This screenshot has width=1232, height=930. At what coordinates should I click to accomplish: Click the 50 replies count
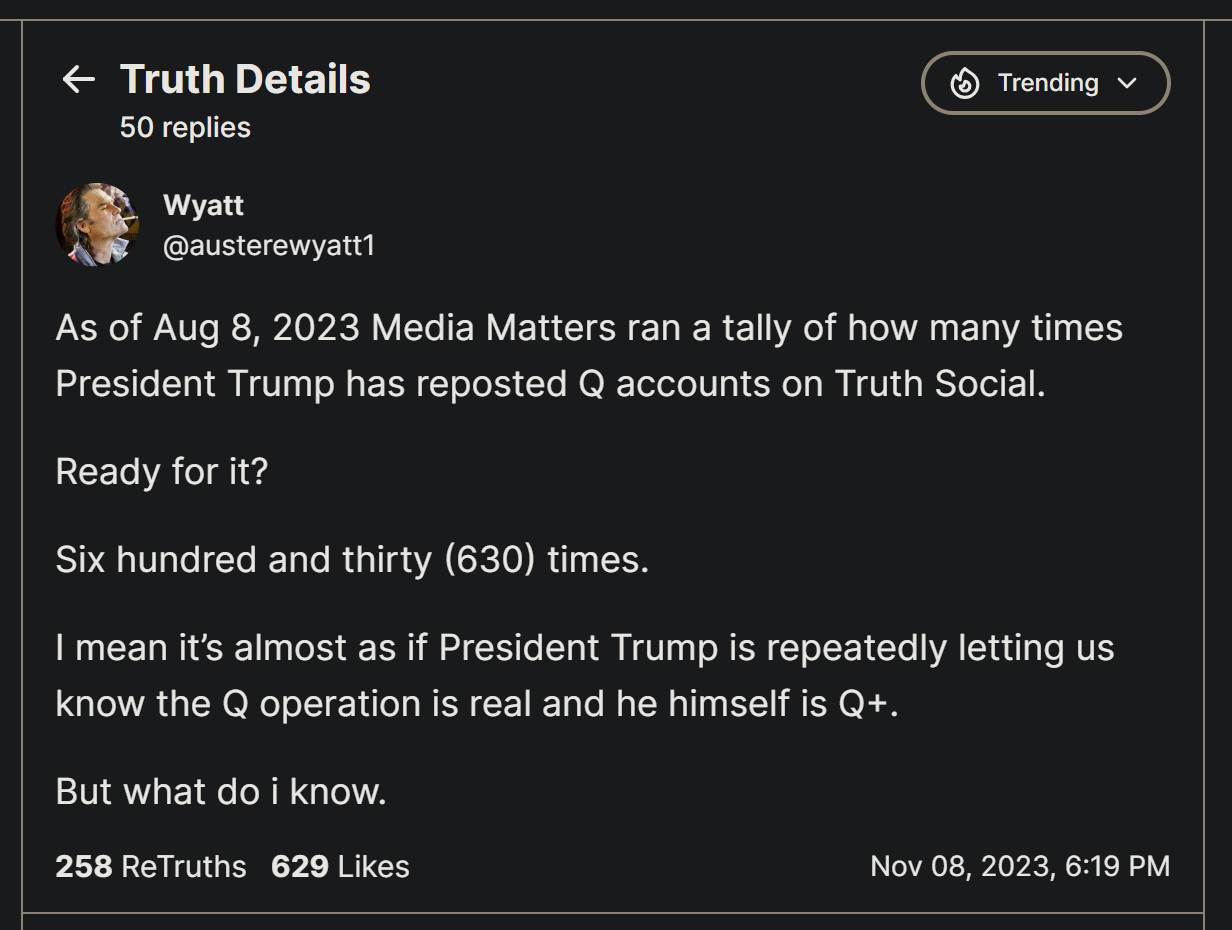[x=185, y=128]
